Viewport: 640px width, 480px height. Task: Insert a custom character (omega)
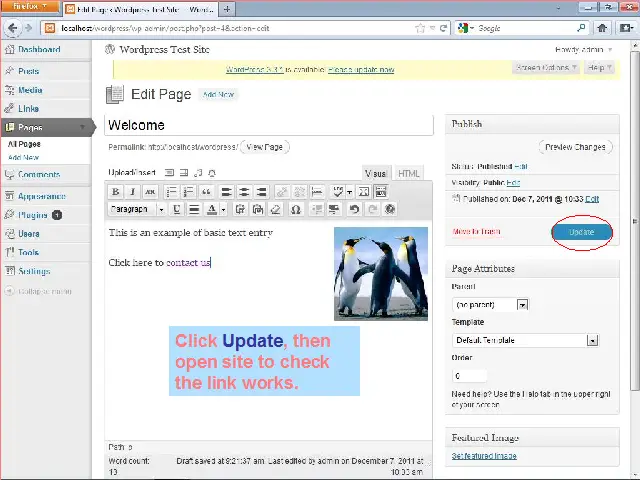tap(296, 209)
